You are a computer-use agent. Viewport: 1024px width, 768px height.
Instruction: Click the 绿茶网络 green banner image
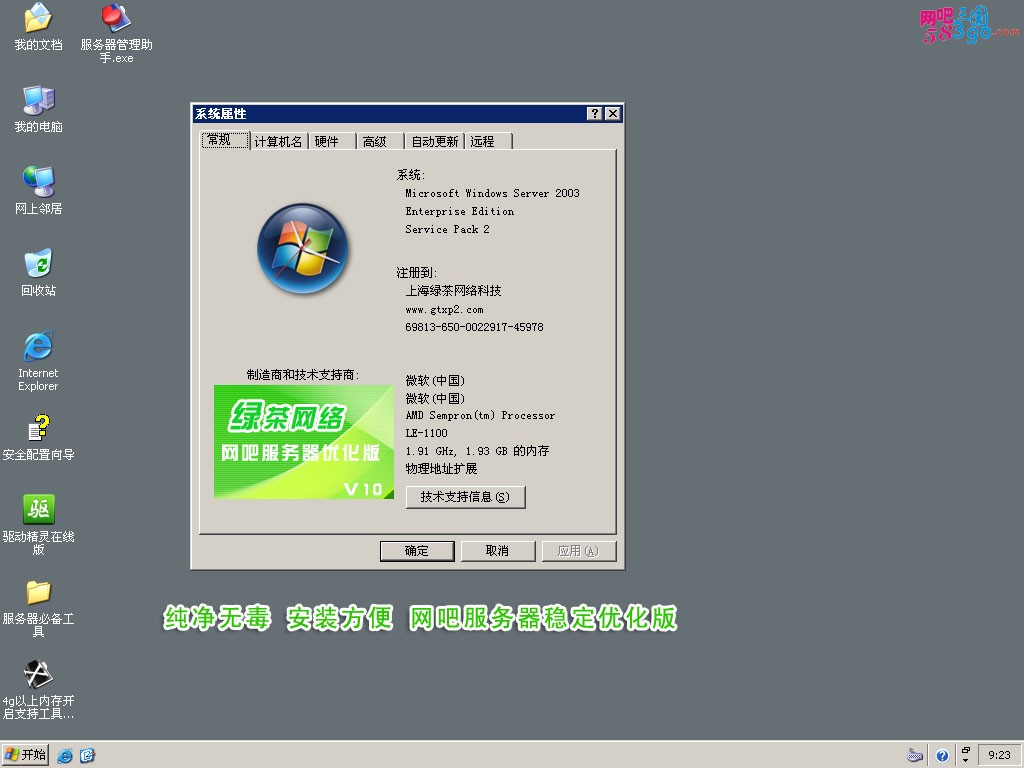tap(304, 441)
